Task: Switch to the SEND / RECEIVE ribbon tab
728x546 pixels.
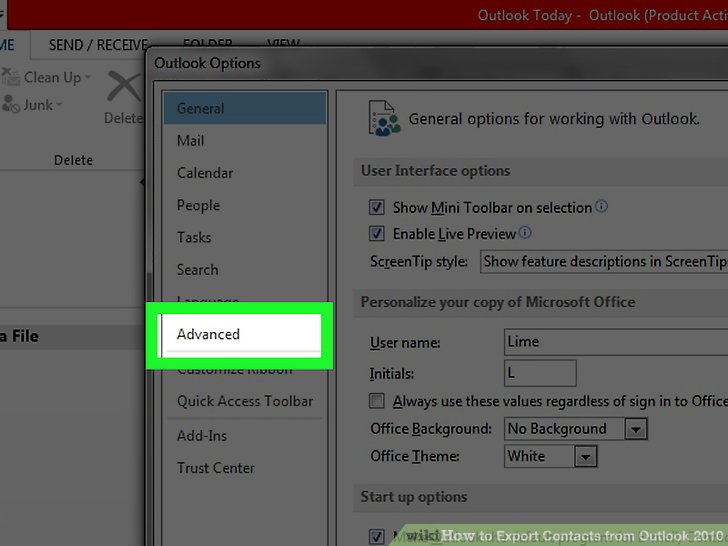Action: [x=98, y=45]
